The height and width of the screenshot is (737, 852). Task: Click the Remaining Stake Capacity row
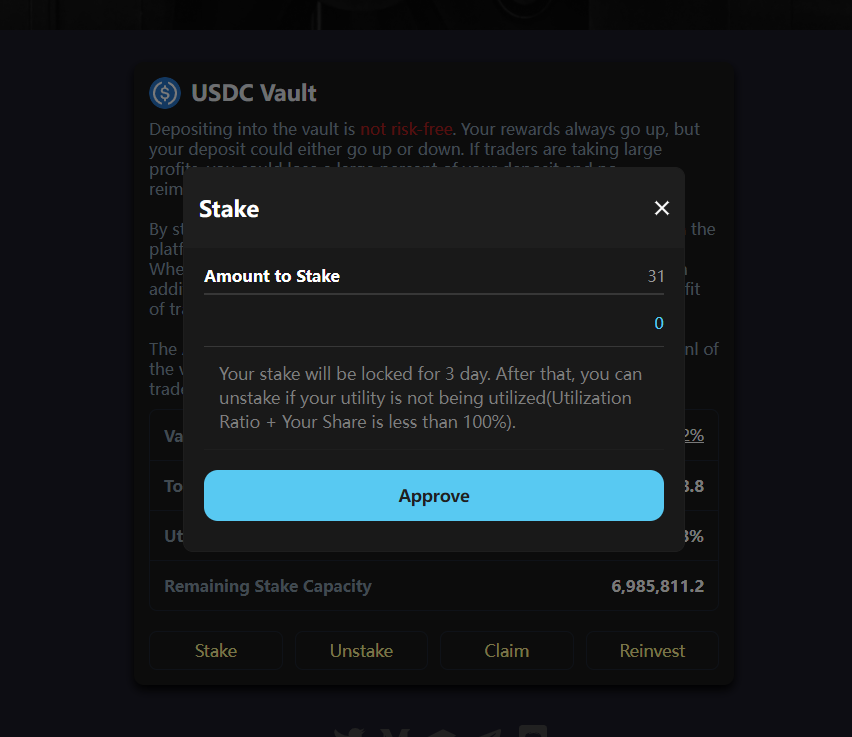(434, 586)
